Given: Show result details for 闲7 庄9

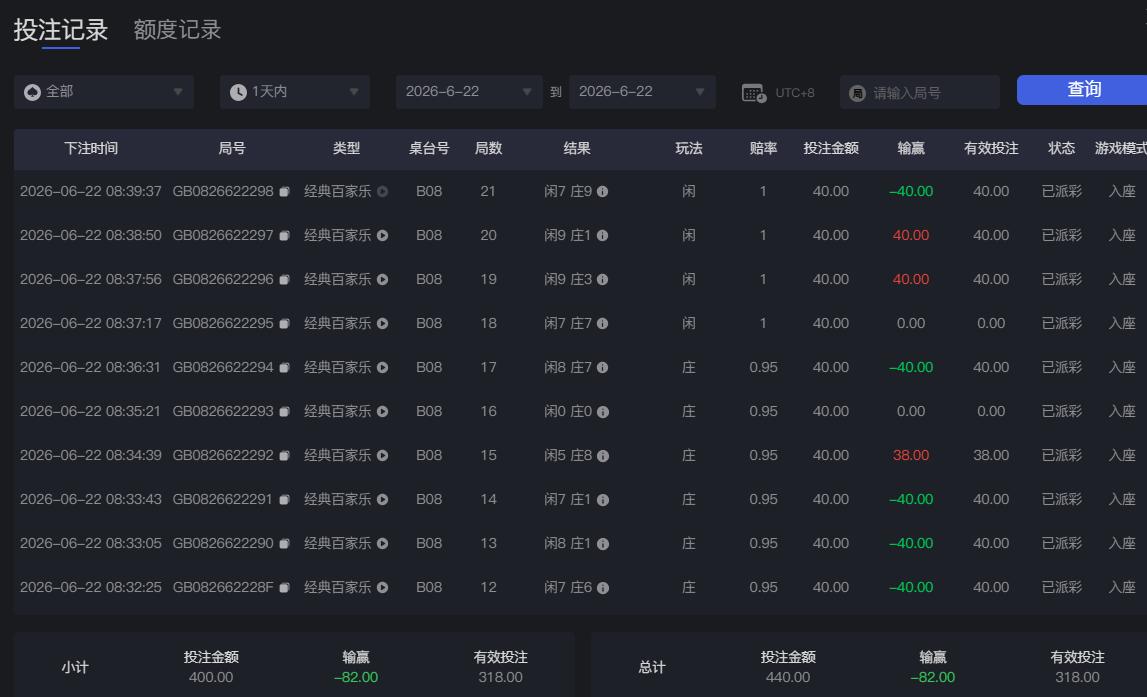Looking at the screenshot, I should 603,192.
